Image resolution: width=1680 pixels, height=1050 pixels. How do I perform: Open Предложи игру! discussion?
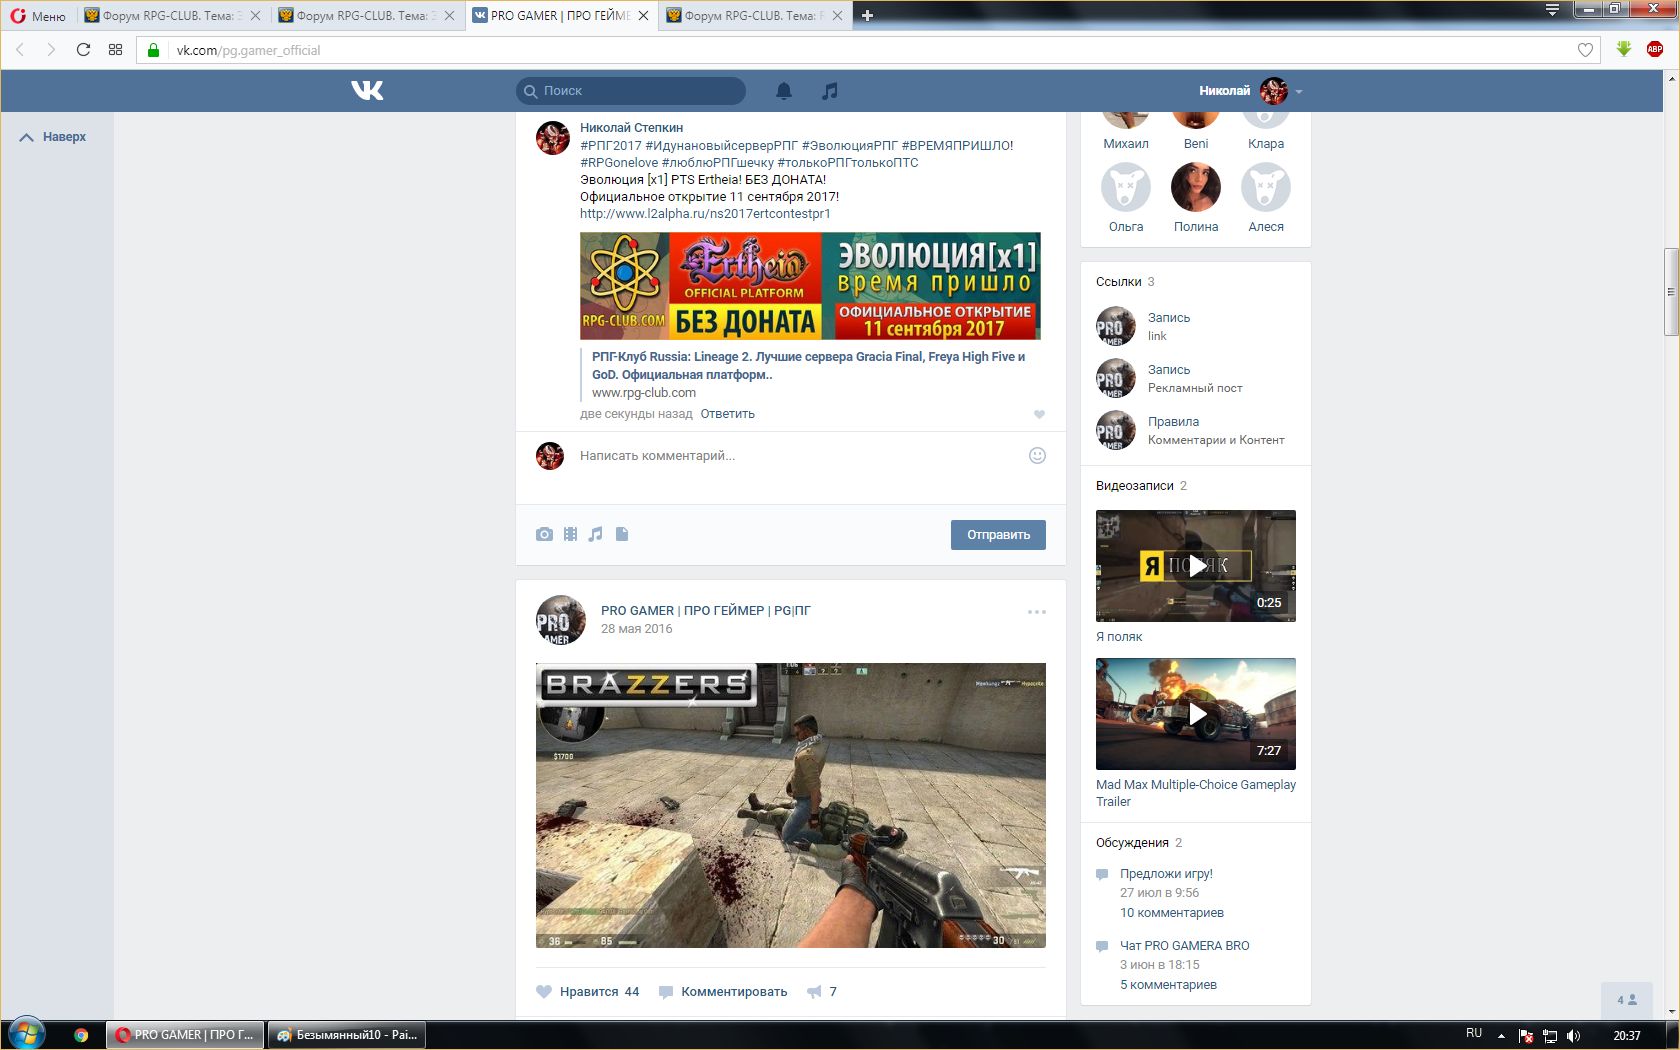coord(1166,874)
